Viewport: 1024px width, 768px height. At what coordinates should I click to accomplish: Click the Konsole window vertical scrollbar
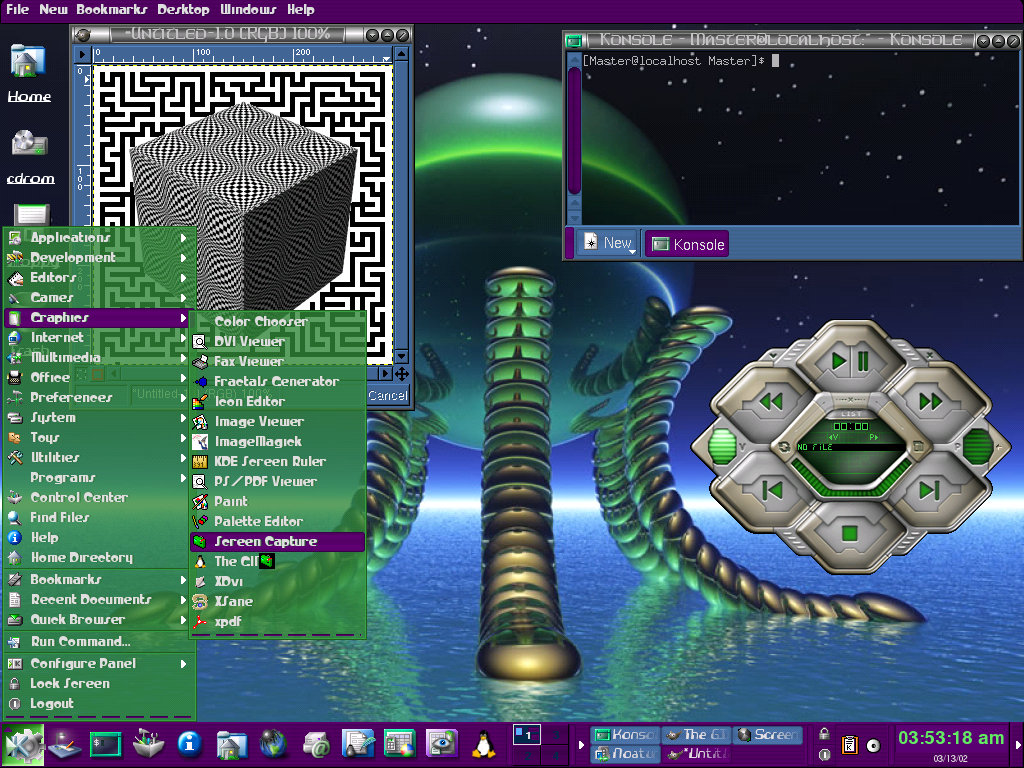[575, 138]
